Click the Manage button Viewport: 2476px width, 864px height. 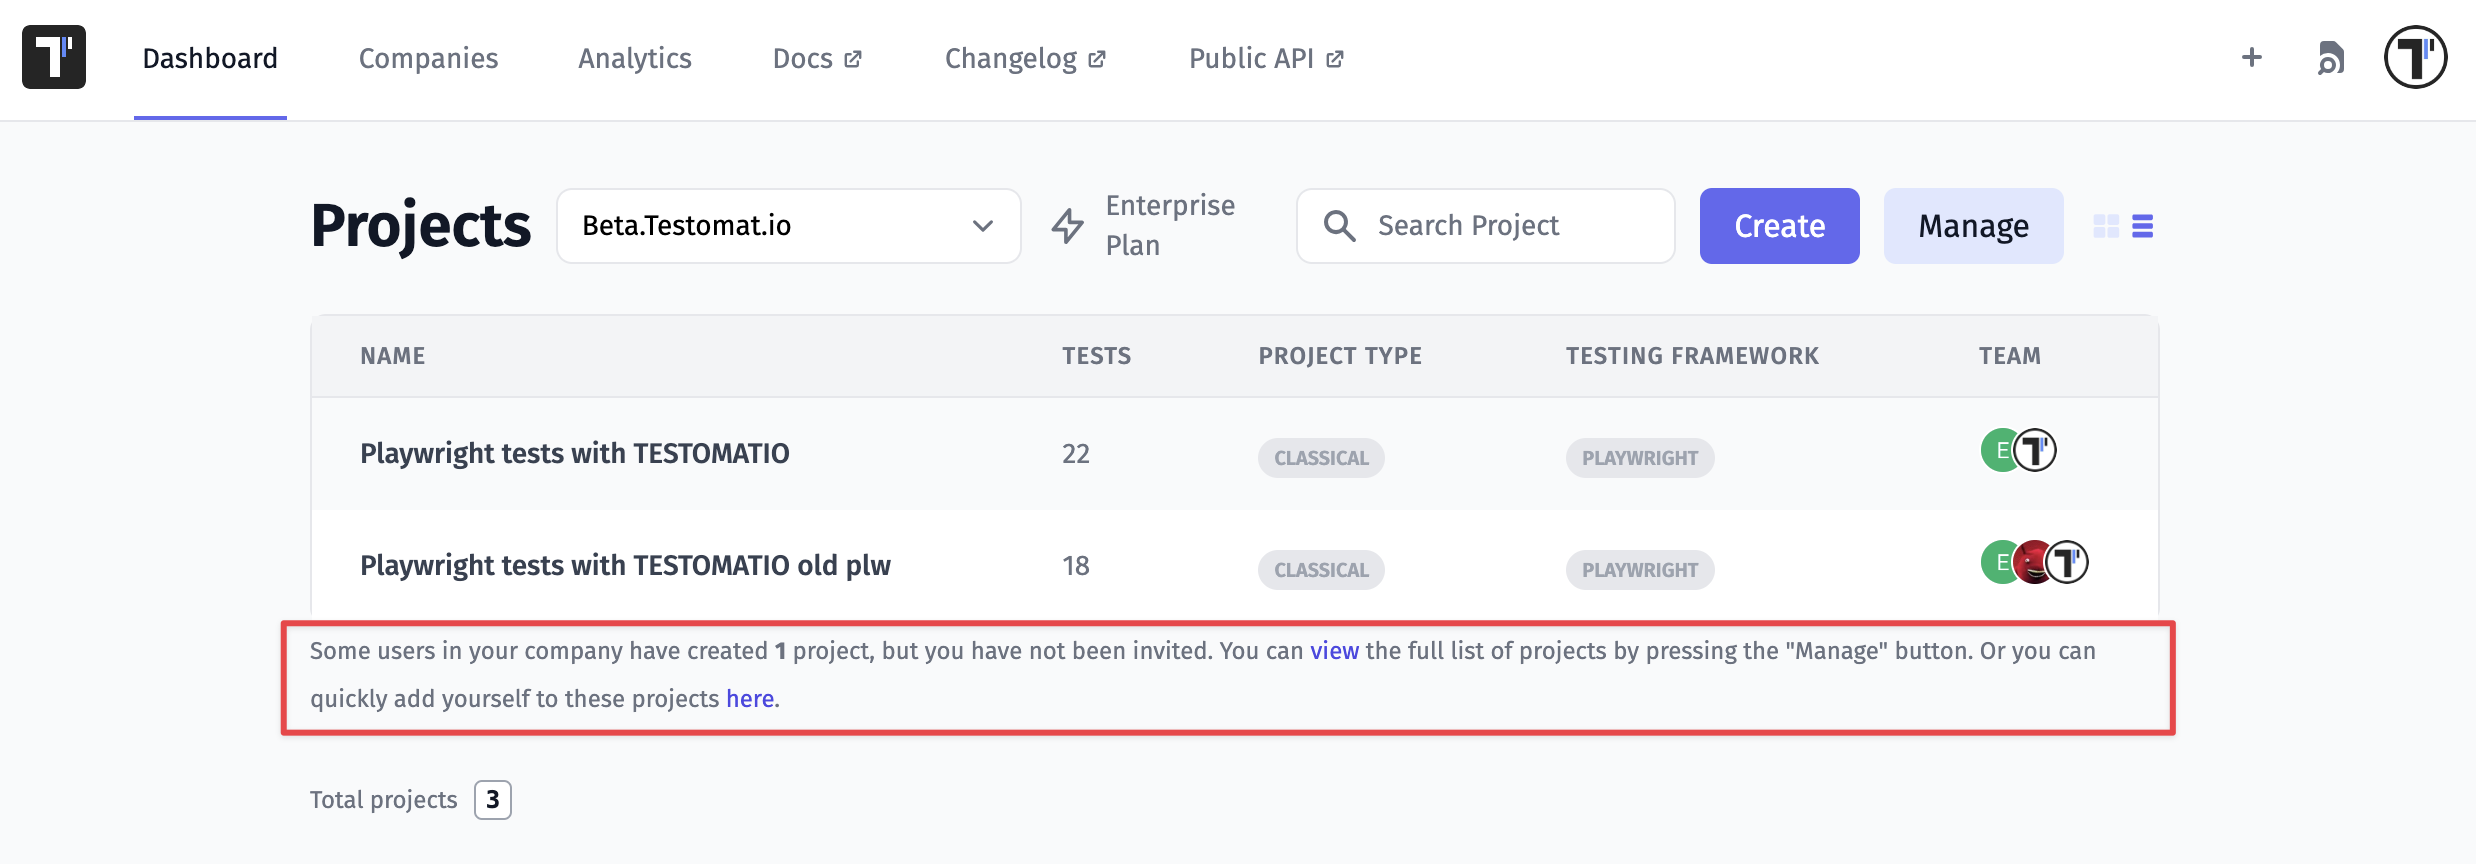[1973, 226]
